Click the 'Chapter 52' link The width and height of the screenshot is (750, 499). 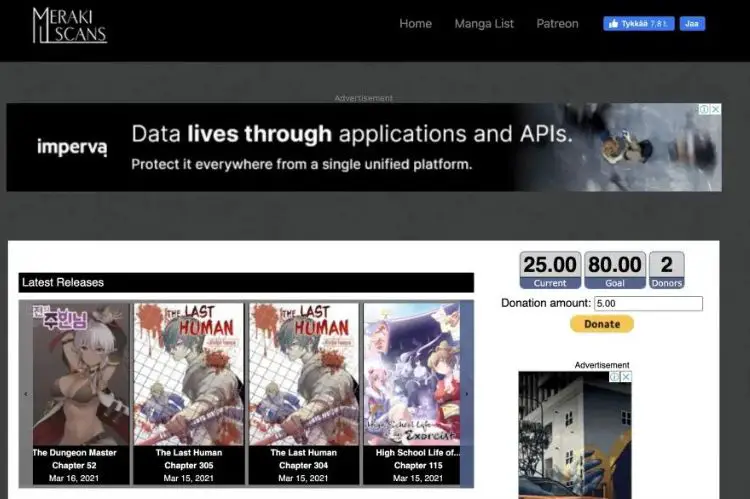click(x=74, y=465)
